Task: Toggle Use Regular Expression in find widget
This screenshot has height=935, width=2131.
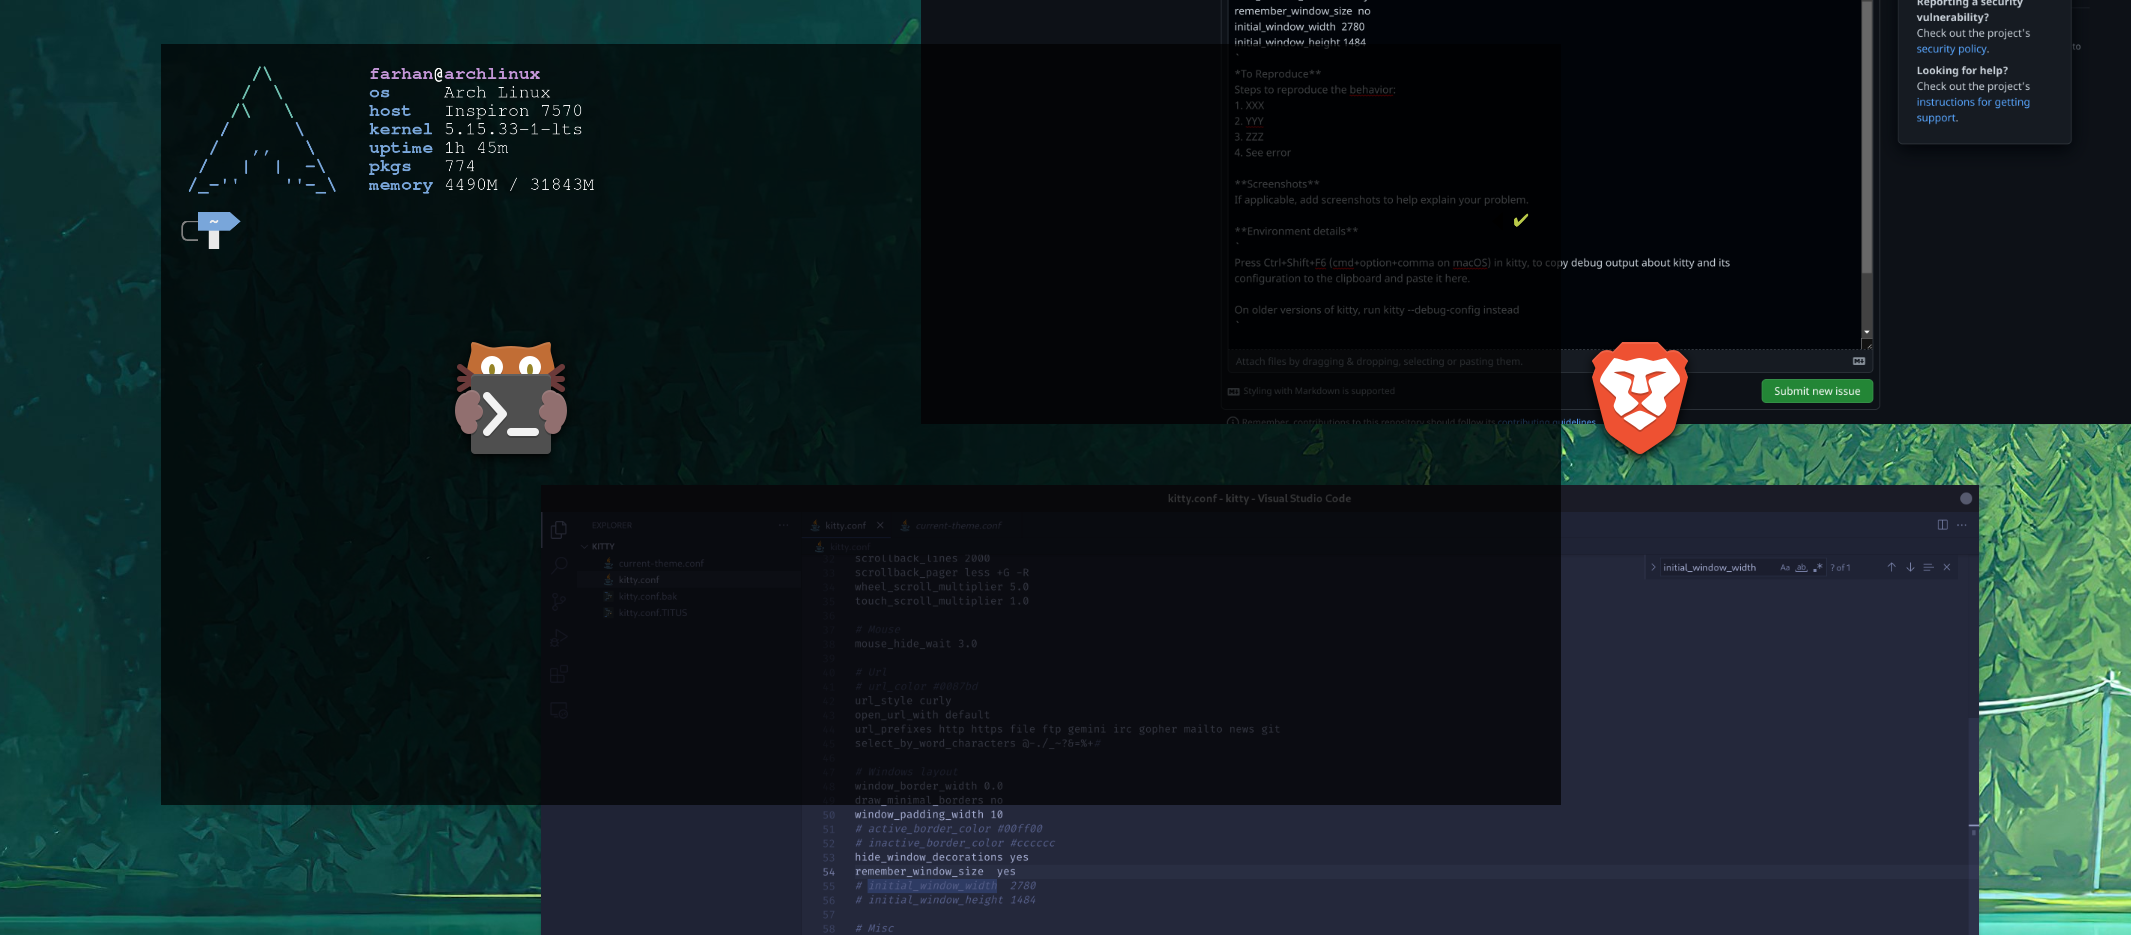Action: [1817, 567]
